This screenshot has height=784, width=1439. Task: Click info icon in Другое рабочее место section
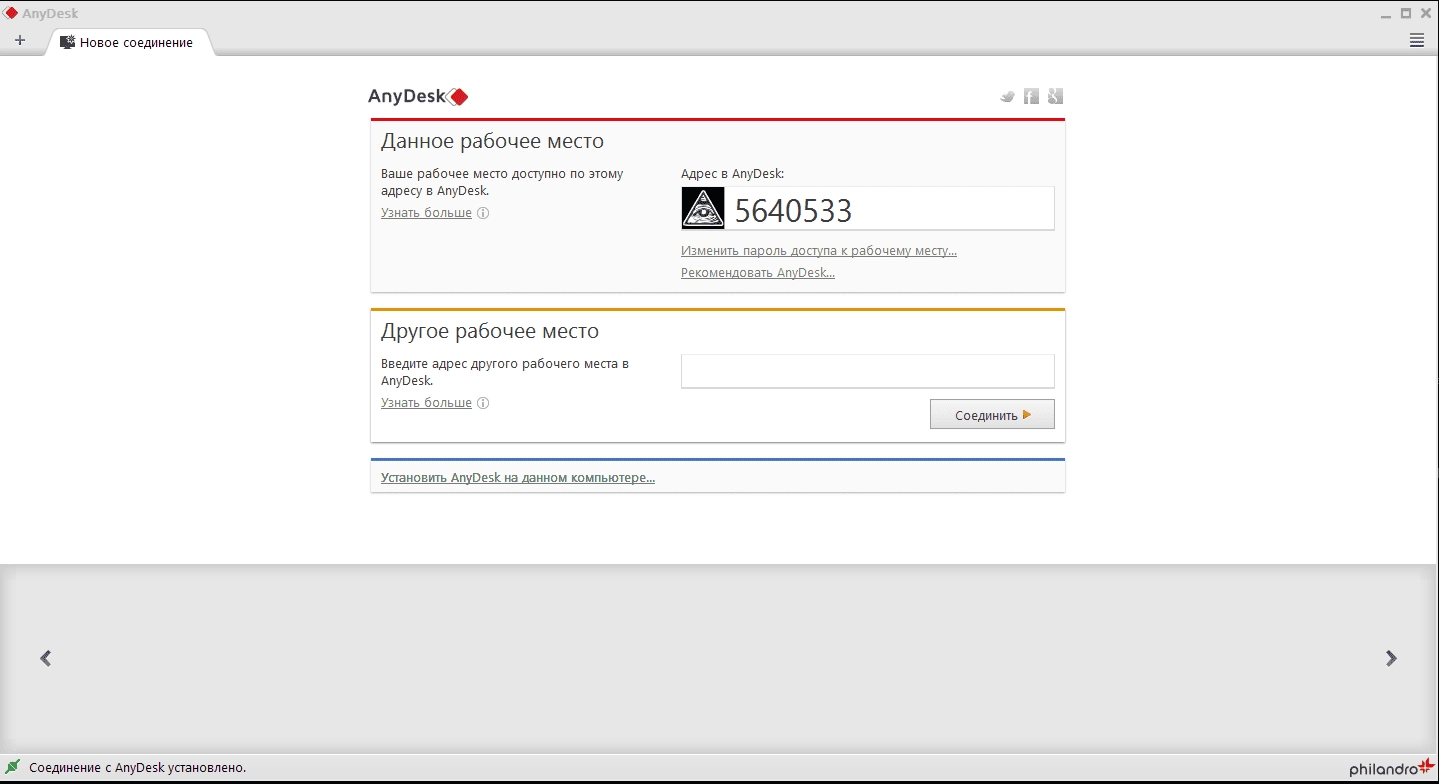[483, 403]
